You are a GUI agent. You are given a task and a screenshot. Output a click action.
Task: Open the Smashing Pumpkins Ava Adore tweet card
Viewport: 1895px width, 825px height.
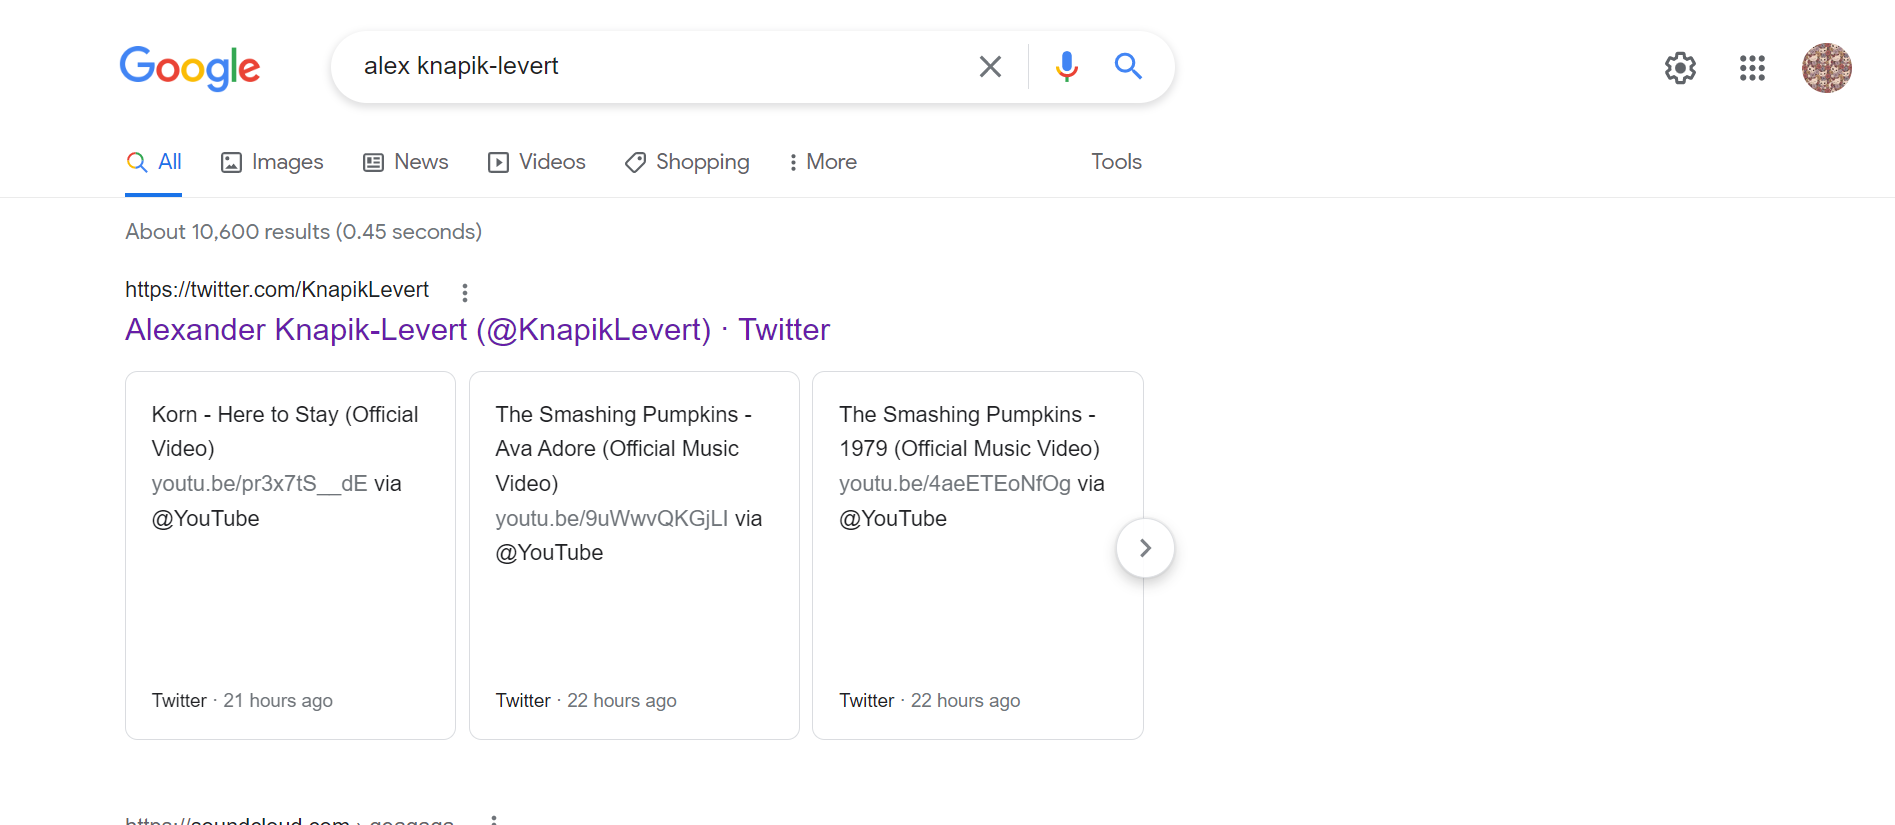pyautogui.click(x=634, y=556)
